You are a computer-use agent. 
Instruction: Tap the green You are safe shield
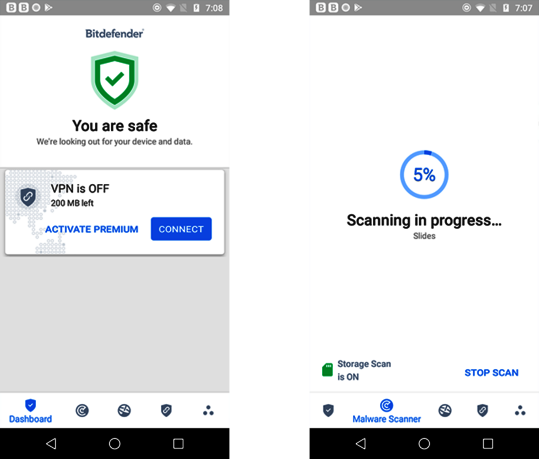point(114,80)
